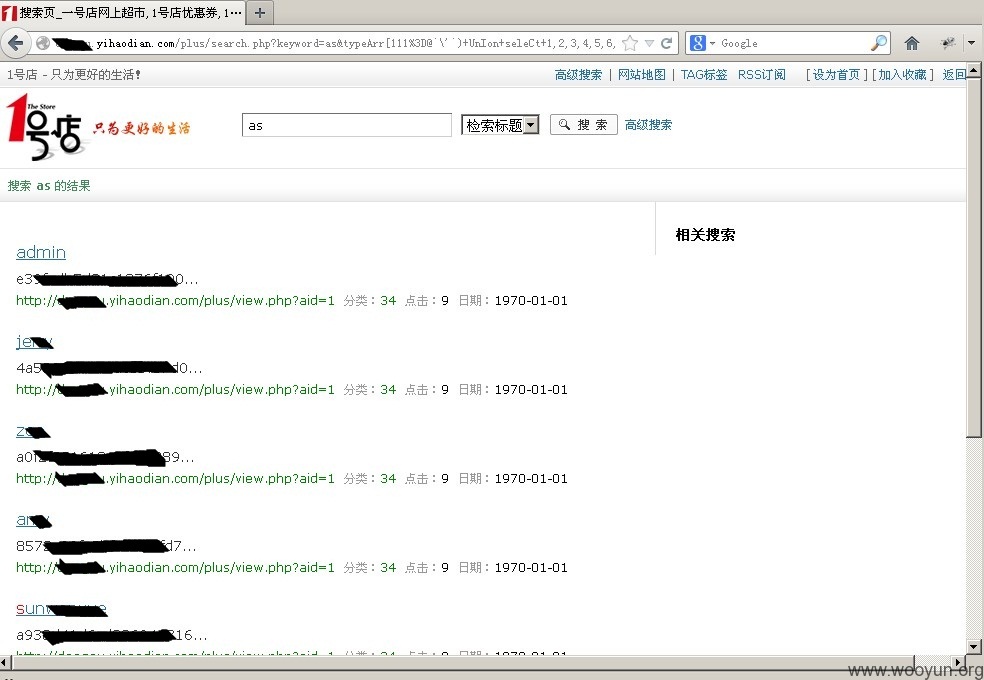Click 设为首页 link
The image size is (984, 680).
[836, 75]
